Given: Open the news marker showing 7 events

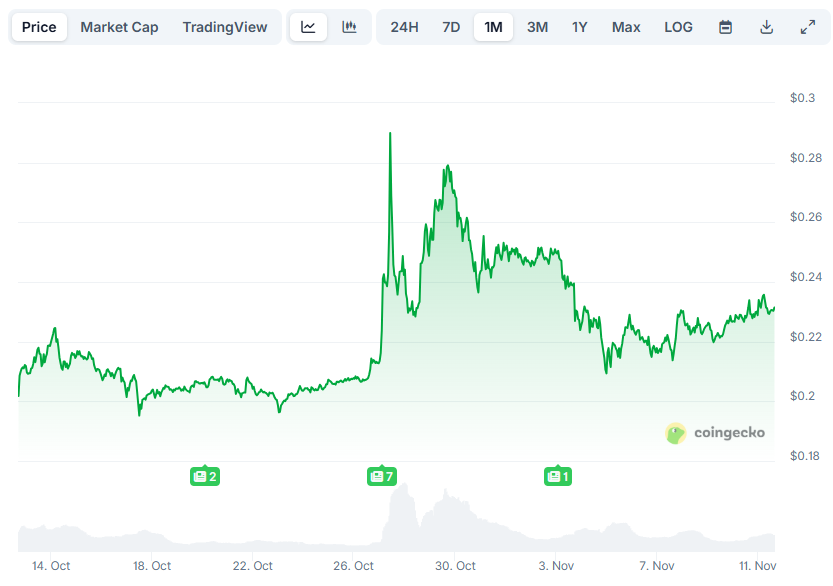Looking at the screenshot, I should [380, 476].
